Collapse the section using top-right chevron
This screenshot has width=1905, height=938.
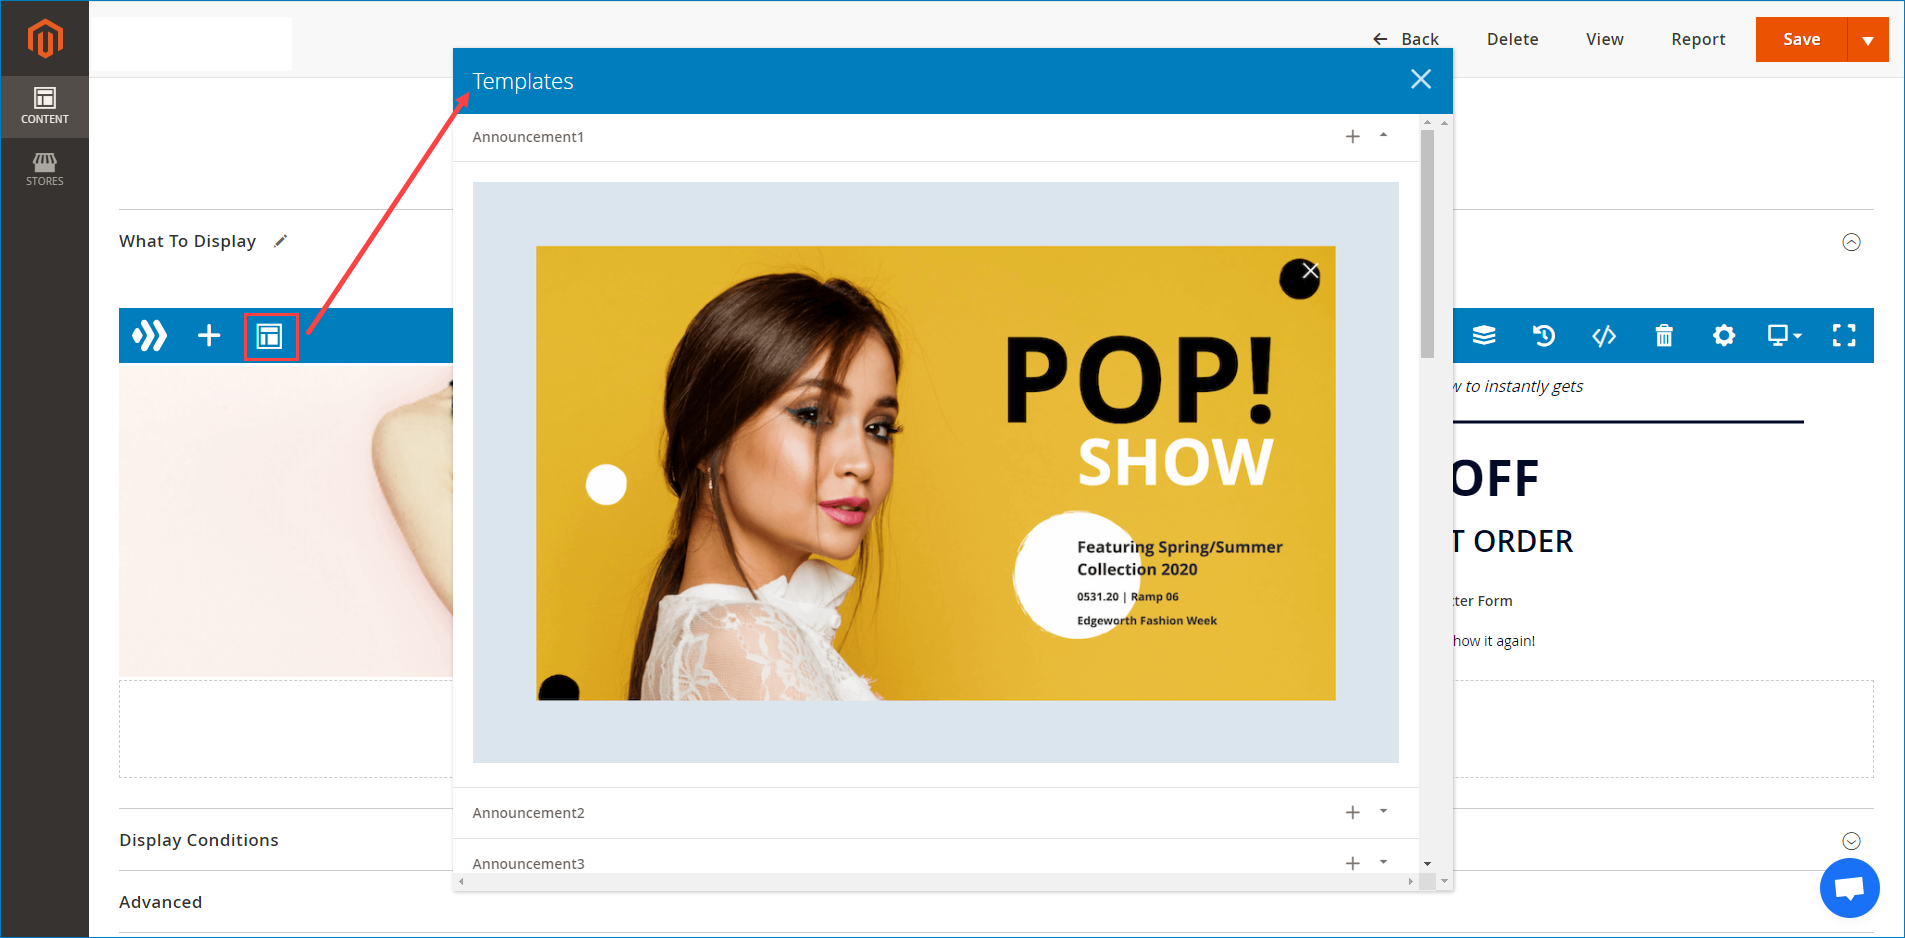(x=1851, y=242)
